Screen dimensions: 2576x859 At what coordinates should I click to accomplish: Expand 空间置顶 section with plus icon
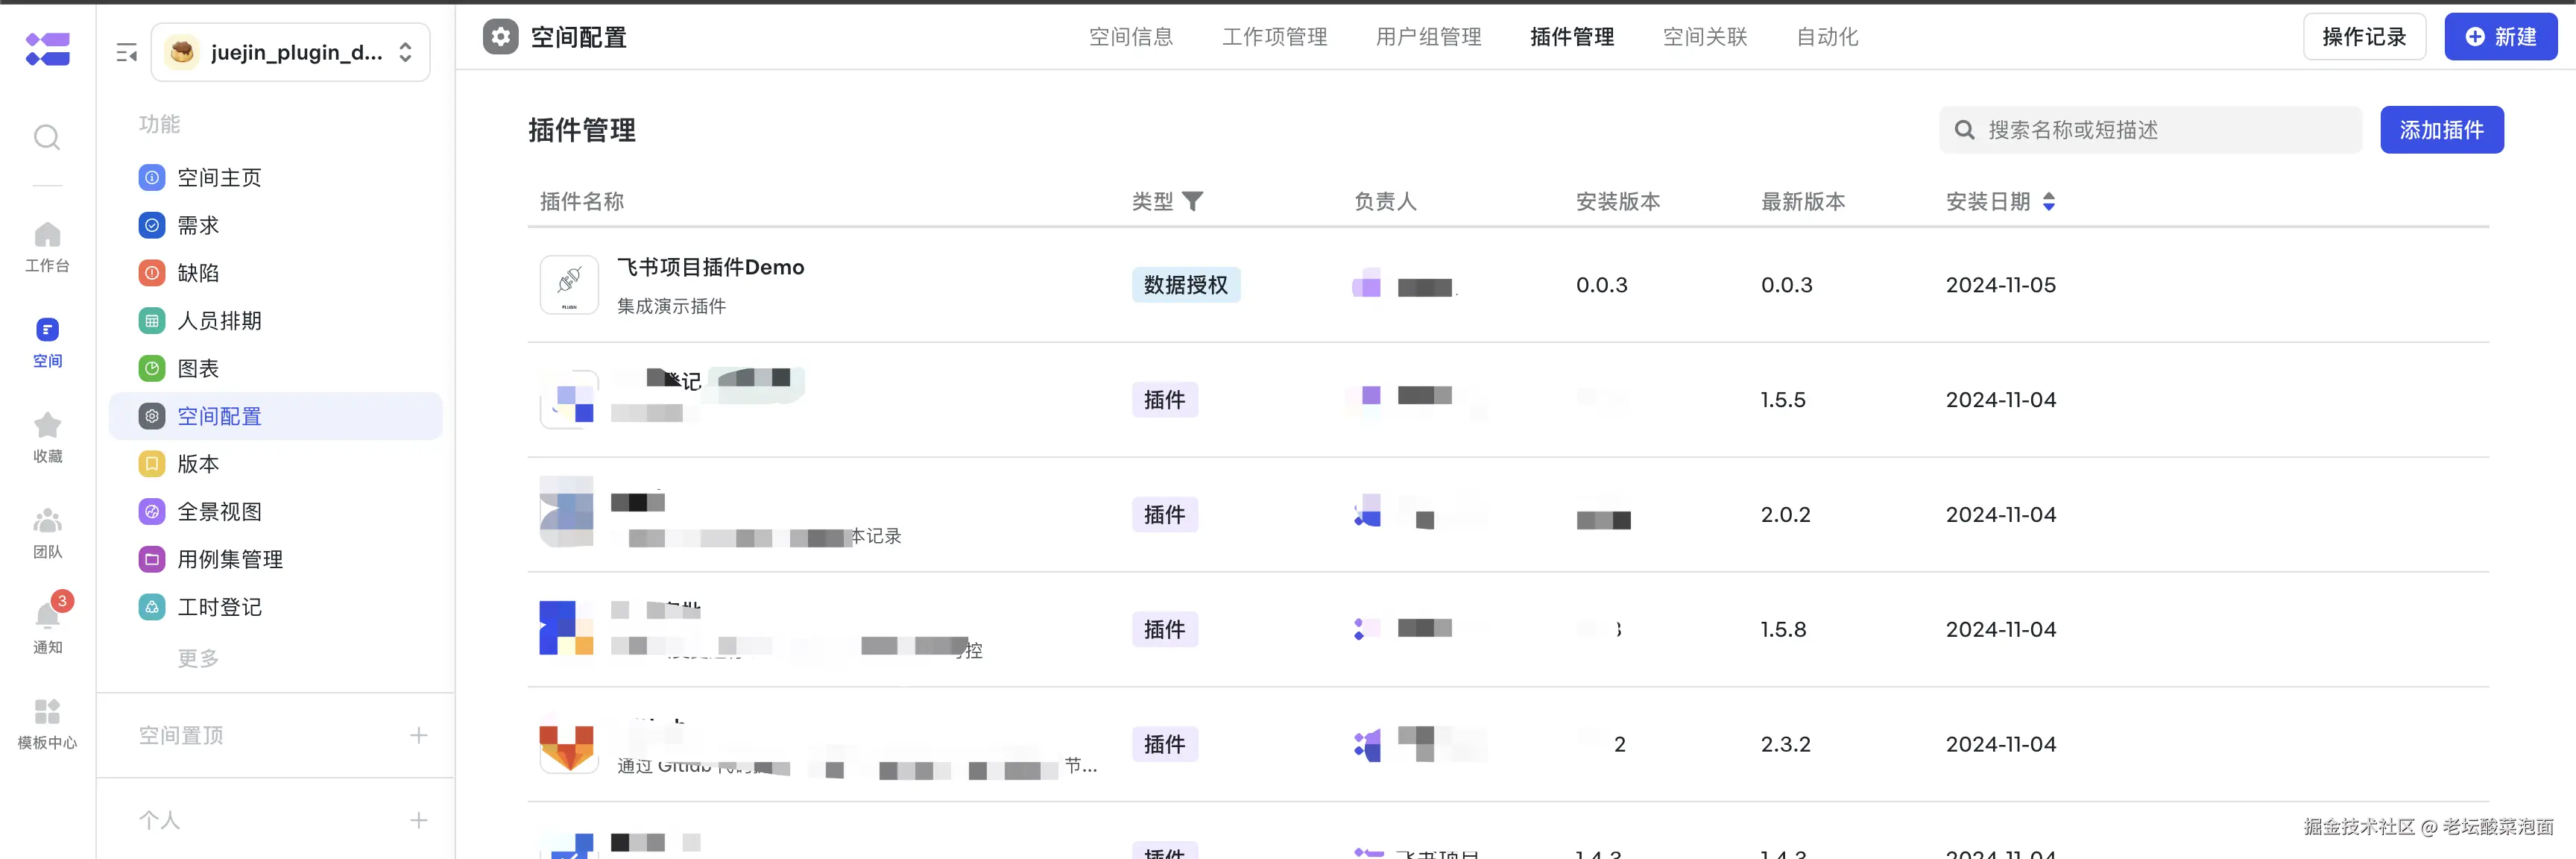point(418,735)
